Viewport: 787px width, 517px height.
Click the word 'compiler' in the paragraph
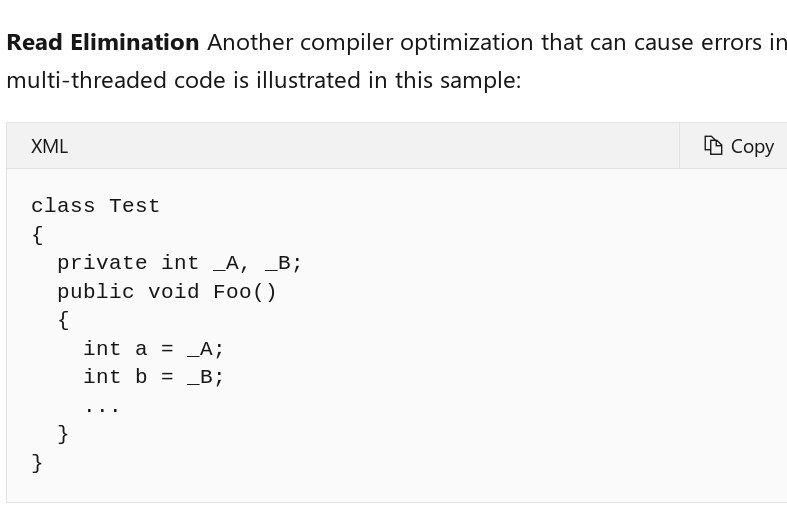click(x=346, y=43)
